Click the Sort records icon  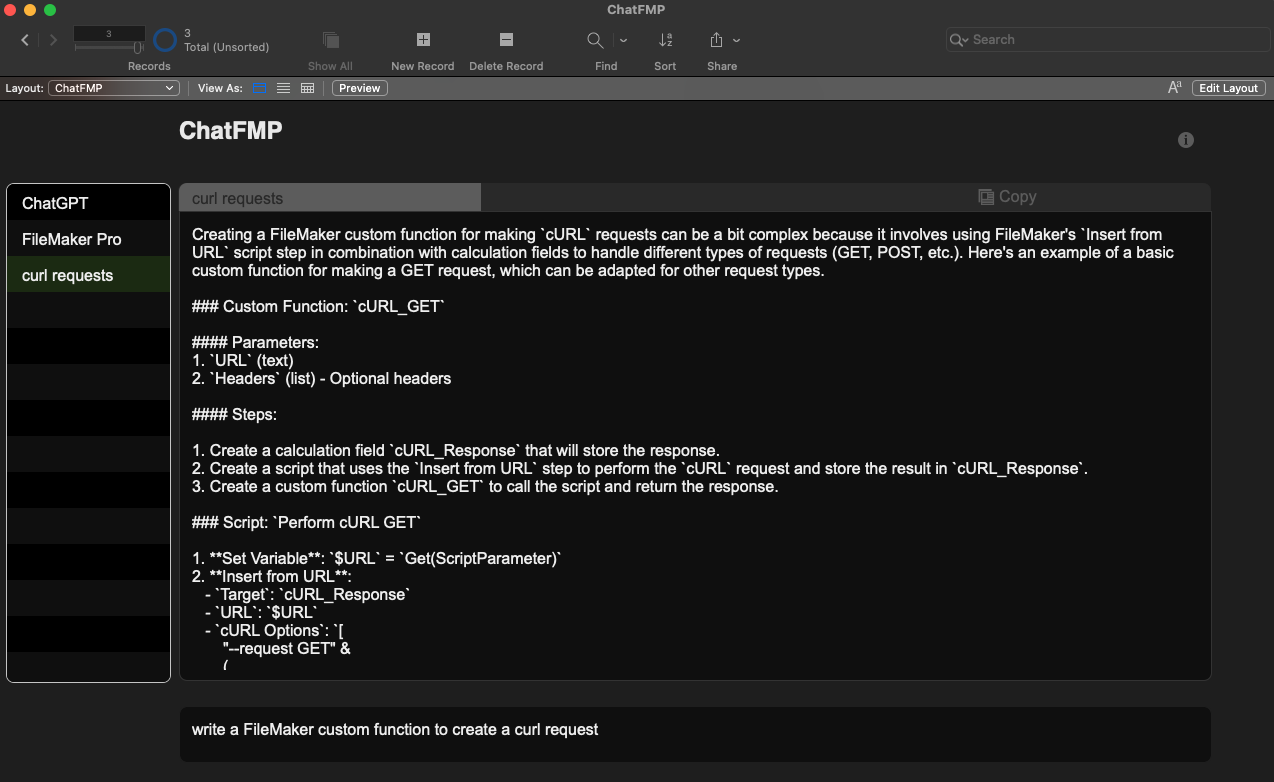665,40
